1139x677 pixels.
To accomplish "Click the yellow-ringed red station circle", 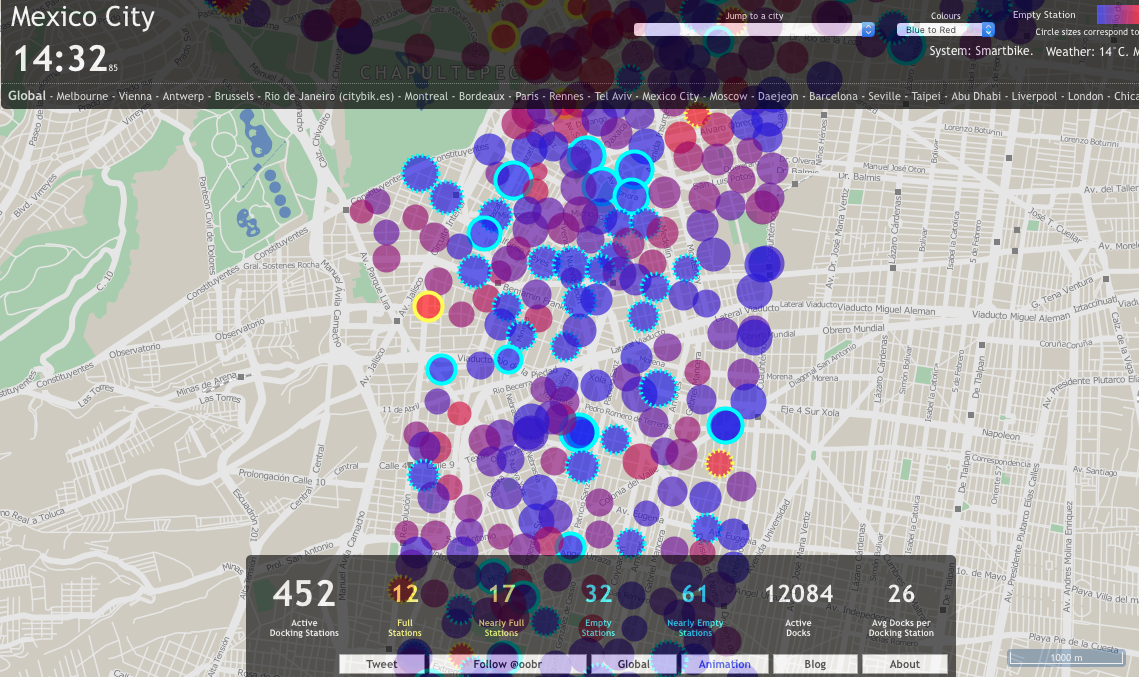I will click(x=429, y=306).
